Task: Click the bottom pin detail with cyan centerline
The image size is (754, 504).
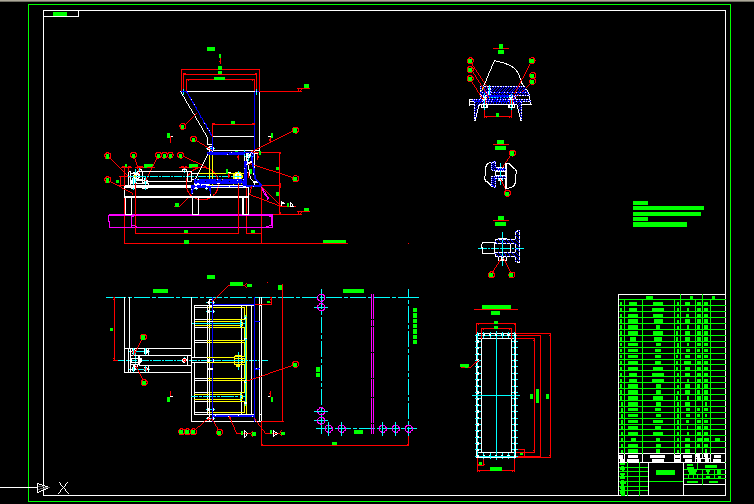Action: point(500,246)
